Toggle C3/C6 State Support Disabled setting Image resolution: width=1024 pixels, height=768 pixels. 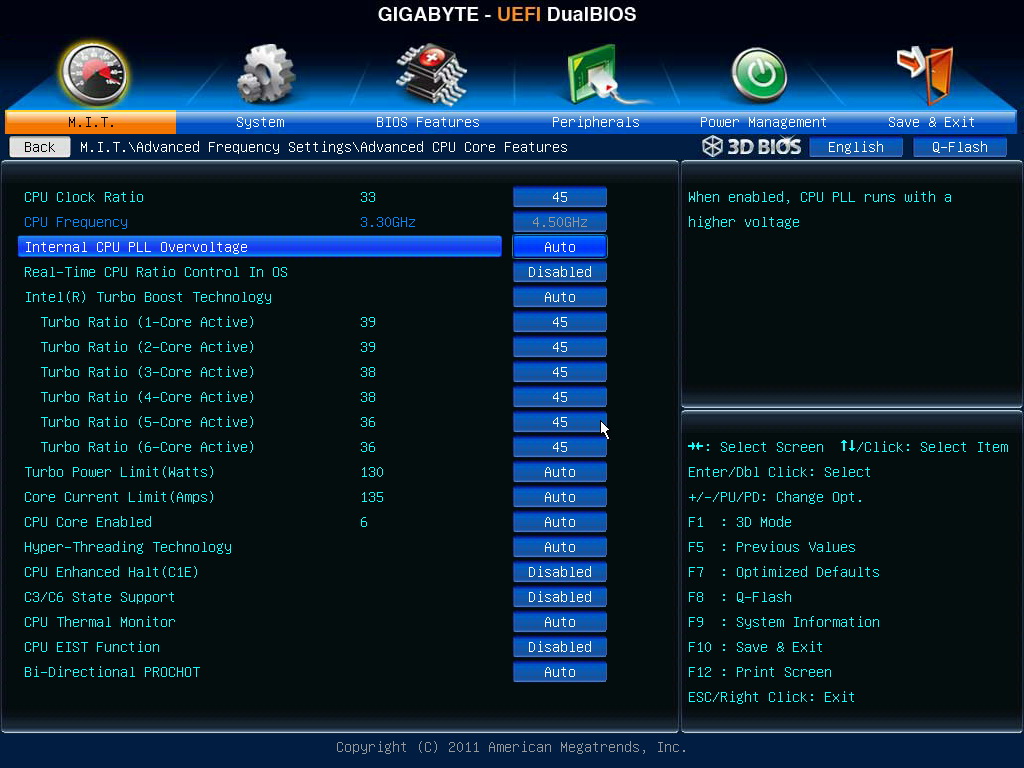pyautogui.click(x=560, y=597)
